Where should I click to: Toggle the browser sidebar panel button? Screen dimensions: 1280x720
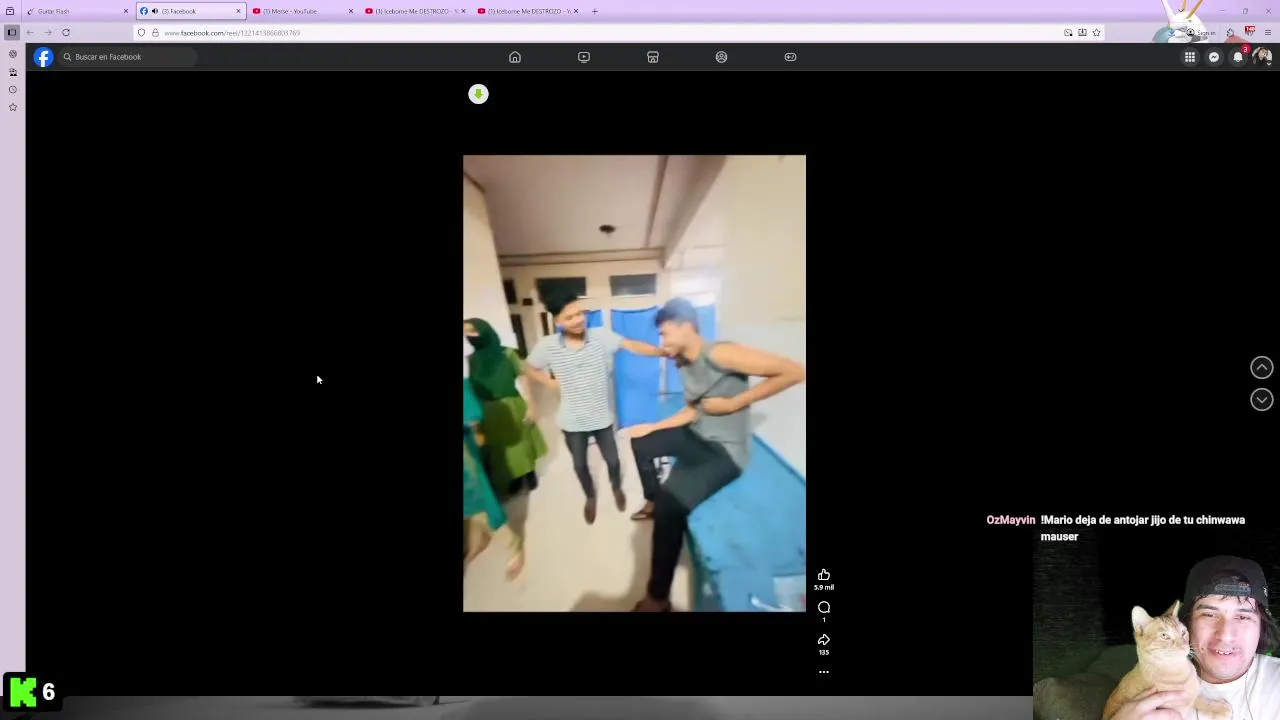point(12,32)
